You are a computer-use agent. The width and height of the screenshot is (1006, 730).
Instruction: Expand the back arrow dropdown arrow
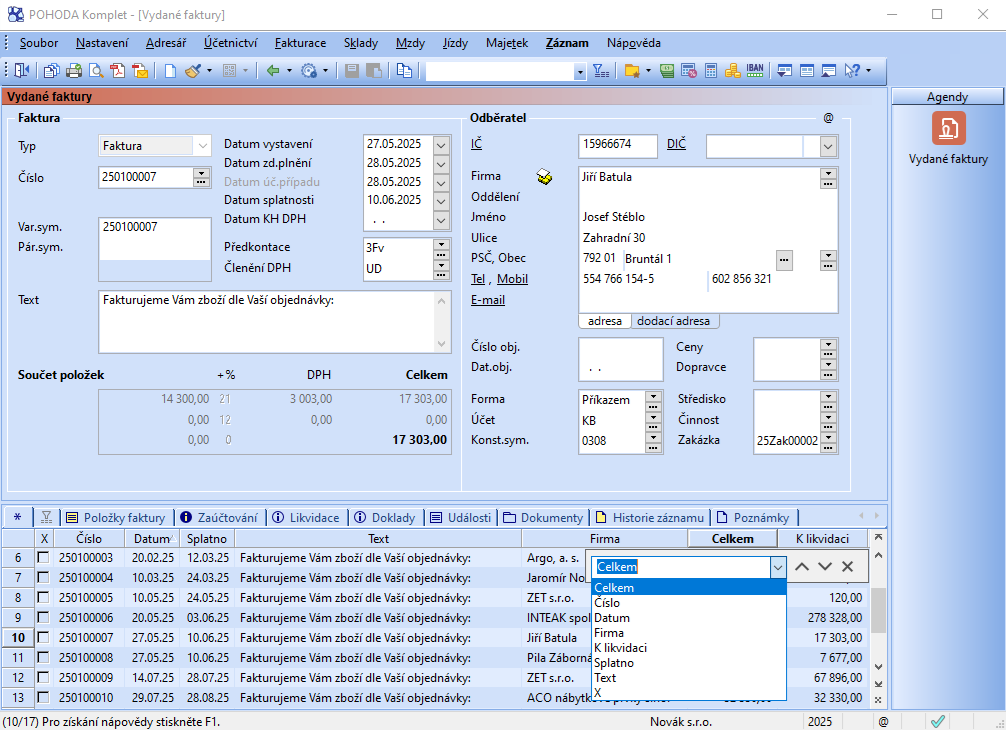pos(289,71)
